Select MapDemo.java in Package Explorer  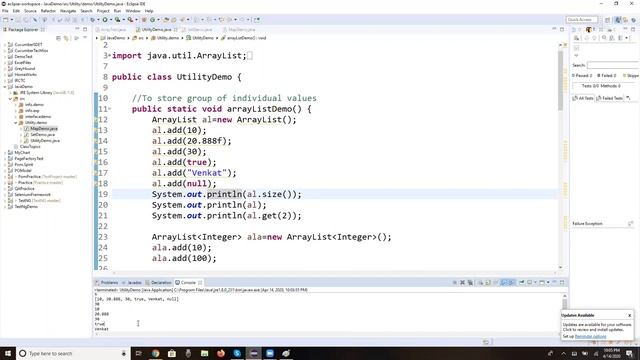[x=43, y=129]
